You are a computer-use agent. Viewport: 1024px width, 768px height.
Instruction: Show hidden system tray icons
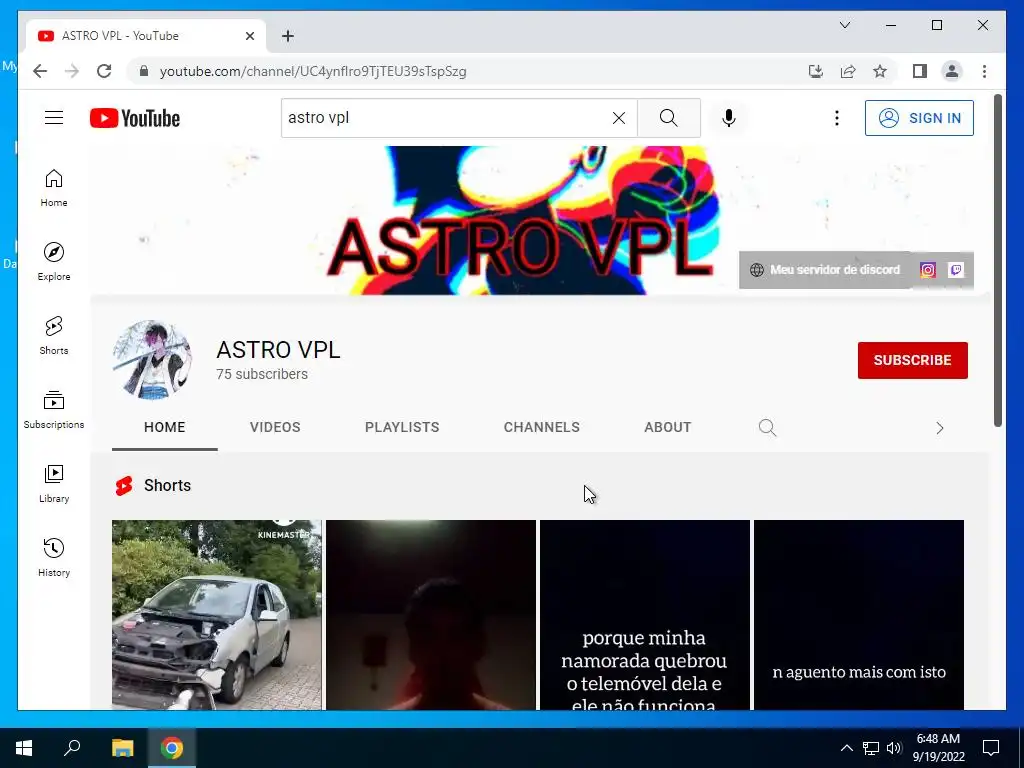[846, 748]
